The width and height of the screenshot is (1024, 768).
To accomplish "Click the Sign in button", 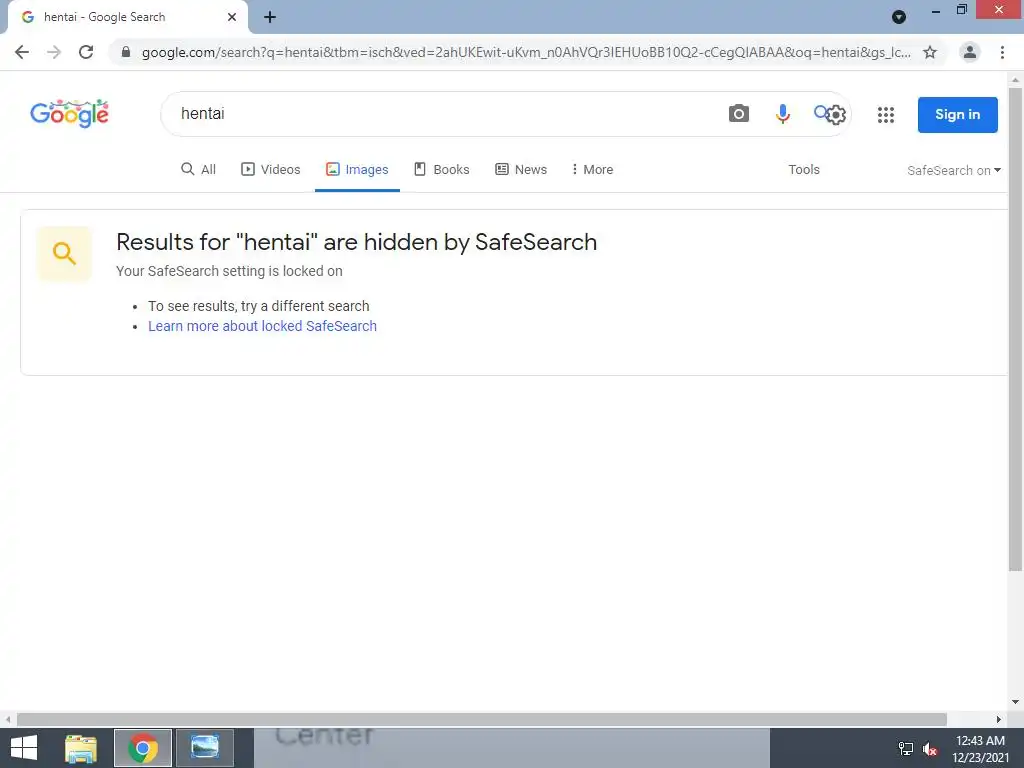I will coord(957,115).
